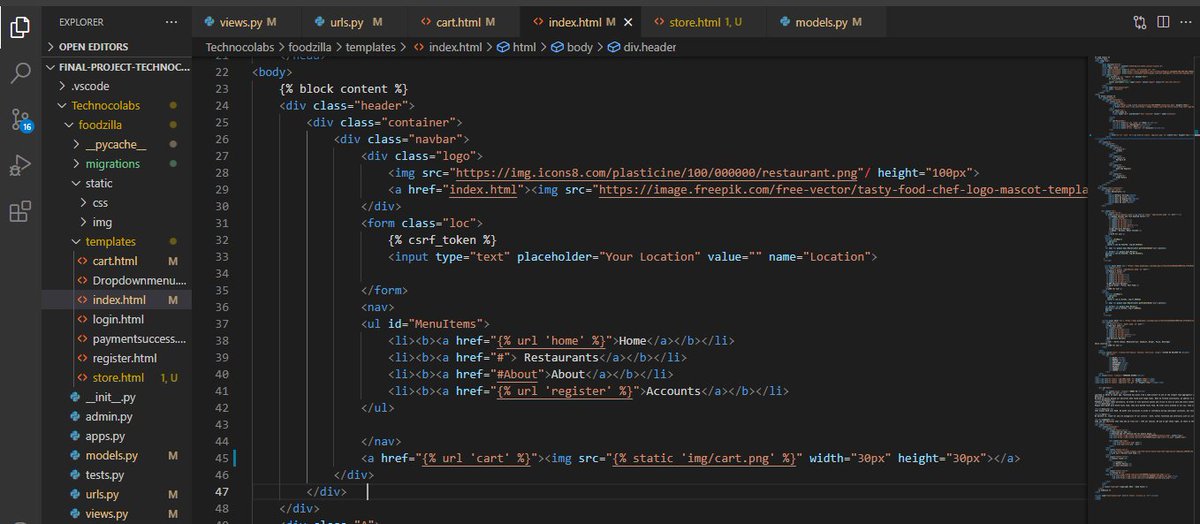
Task: Click the Open Changes icon in editor toolbar
Action: coord(1140,21)
